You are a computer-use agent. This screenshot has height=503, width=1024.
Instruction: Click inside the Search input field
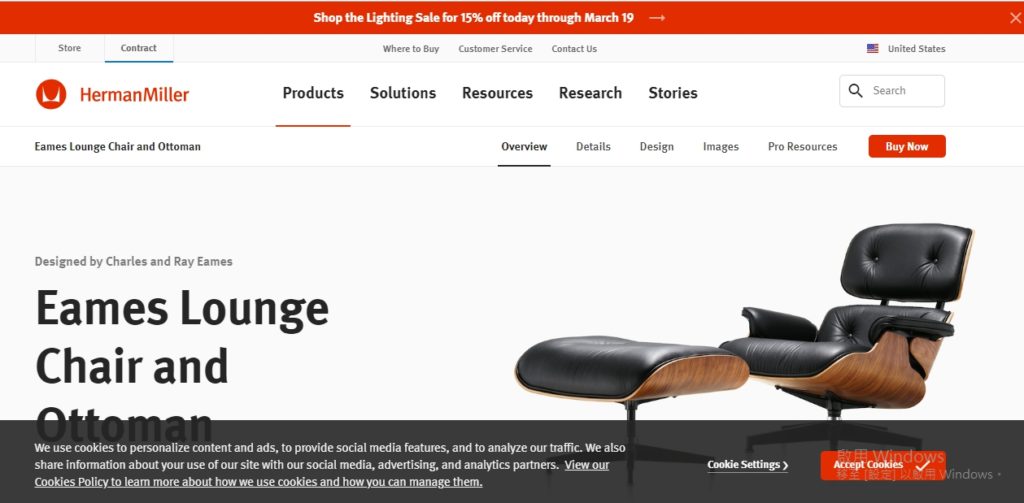(892, 91)
